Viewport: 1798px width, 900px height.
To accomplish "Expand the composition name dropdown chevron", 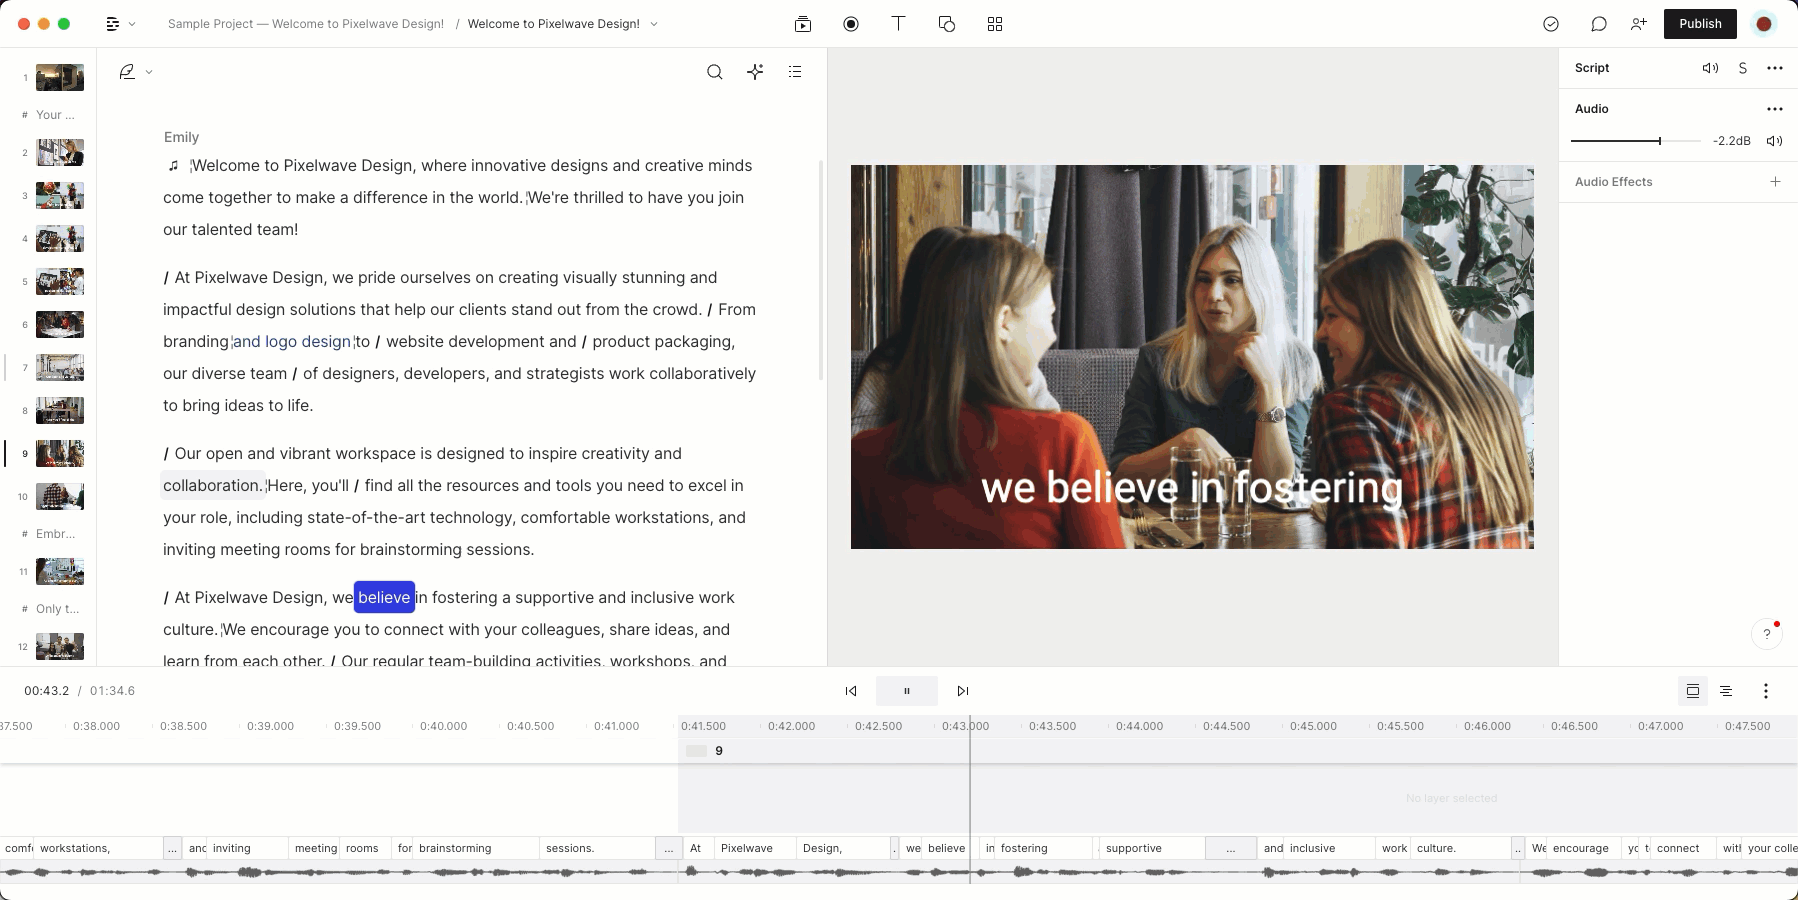I will point(654,24).
